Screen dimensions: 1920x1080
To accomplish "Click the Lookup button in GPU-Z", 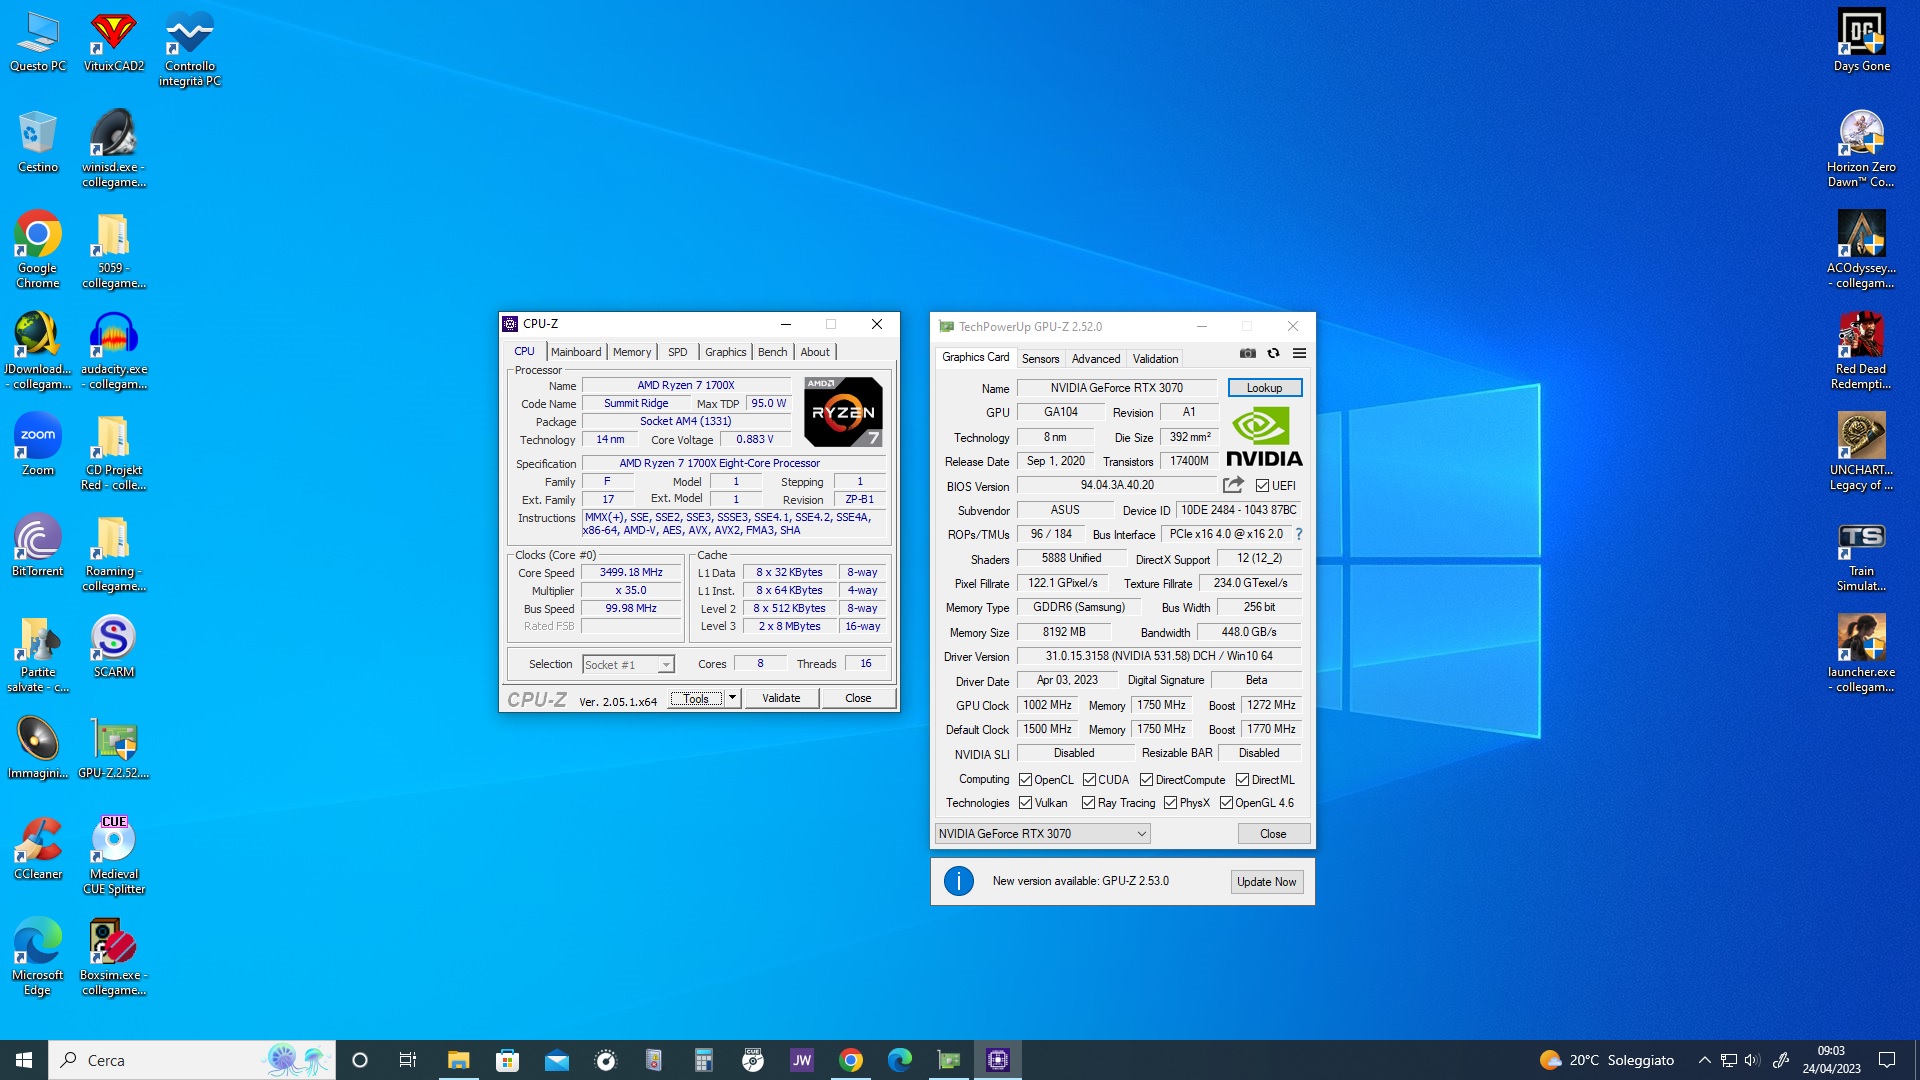I will (1264, 388).
